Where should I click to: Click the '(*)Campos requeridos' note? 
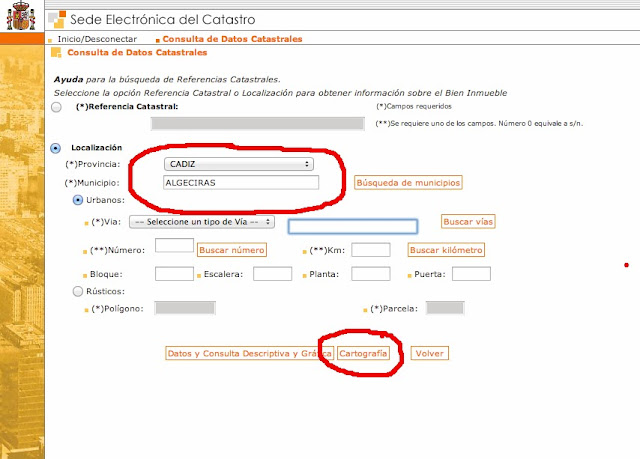click(x=413, y=106)
